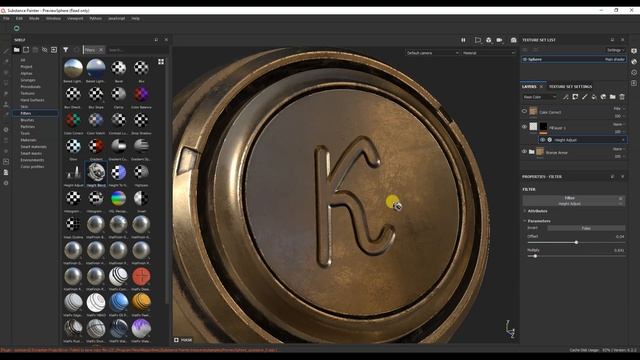Click the third icon in right dock
This screenshot has width=640, height=360.
[634, 72]
